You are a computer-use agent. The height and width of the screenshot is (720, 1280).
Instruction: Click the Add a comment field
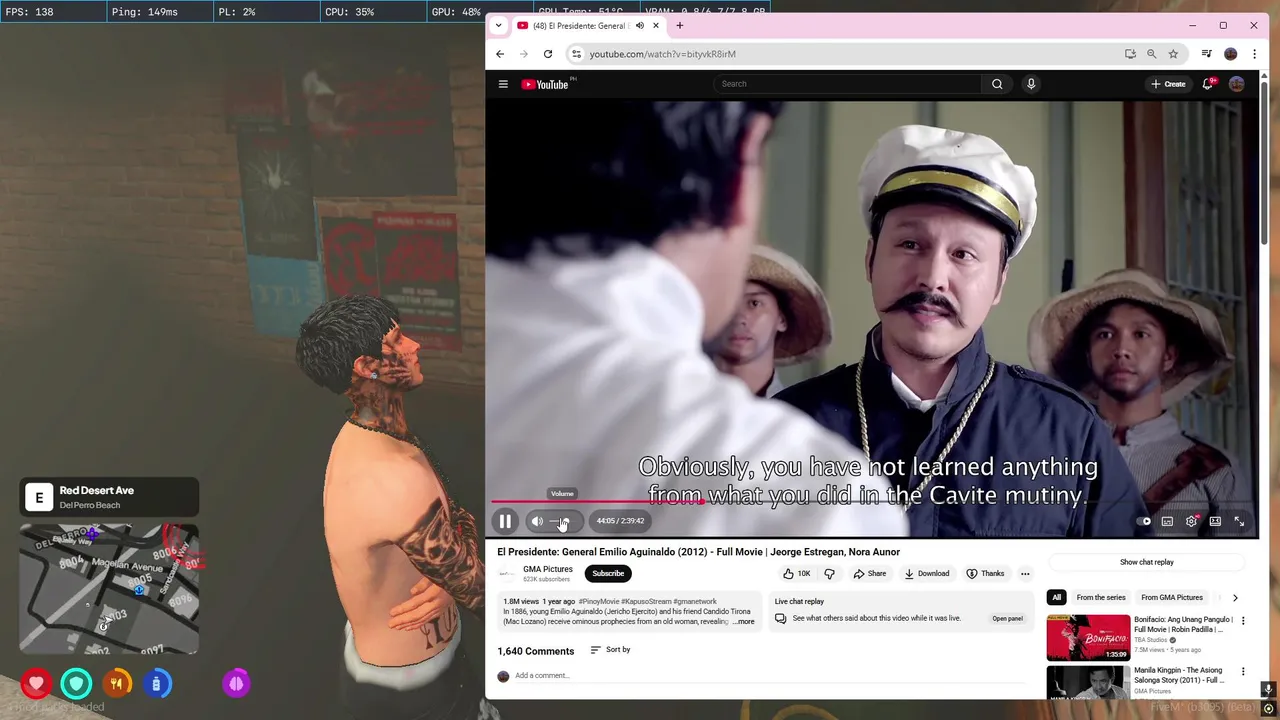770,676
